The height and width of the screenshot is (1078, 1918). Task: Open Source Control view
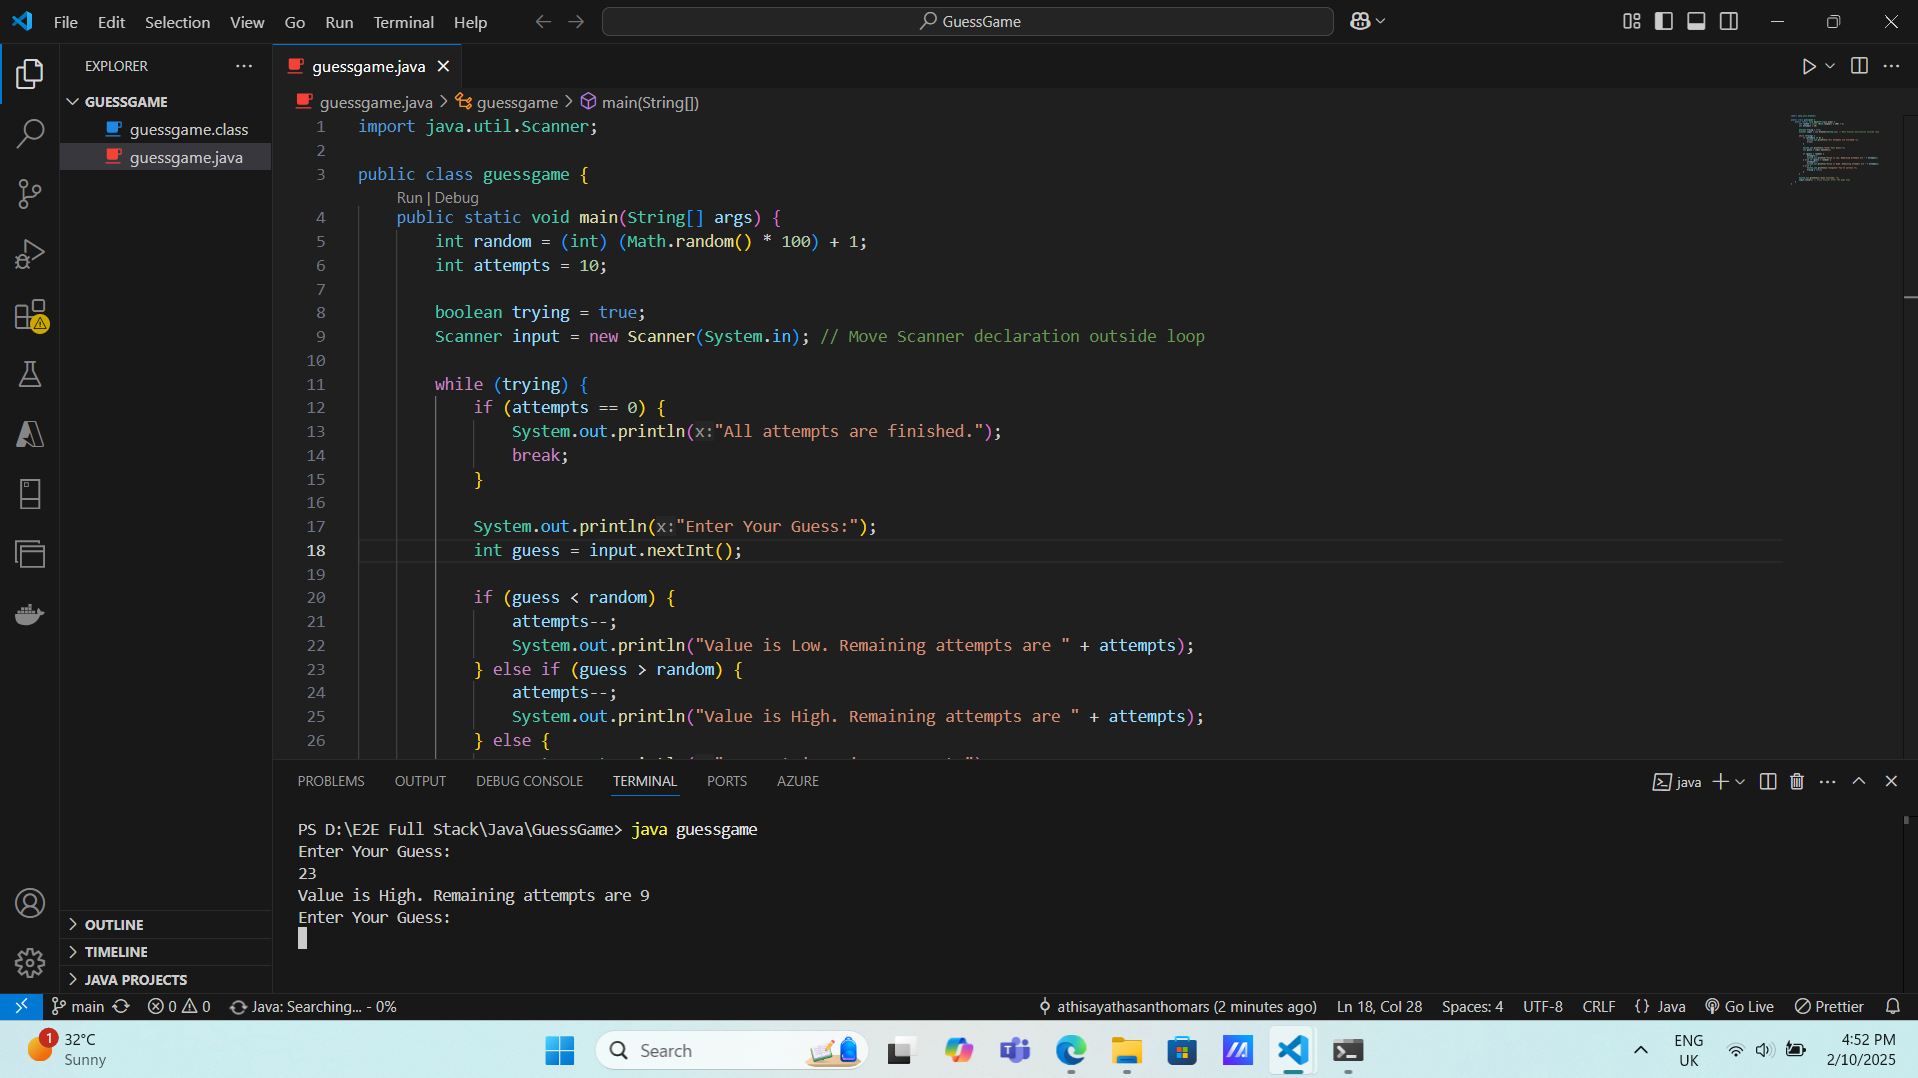tap(30, 194)
